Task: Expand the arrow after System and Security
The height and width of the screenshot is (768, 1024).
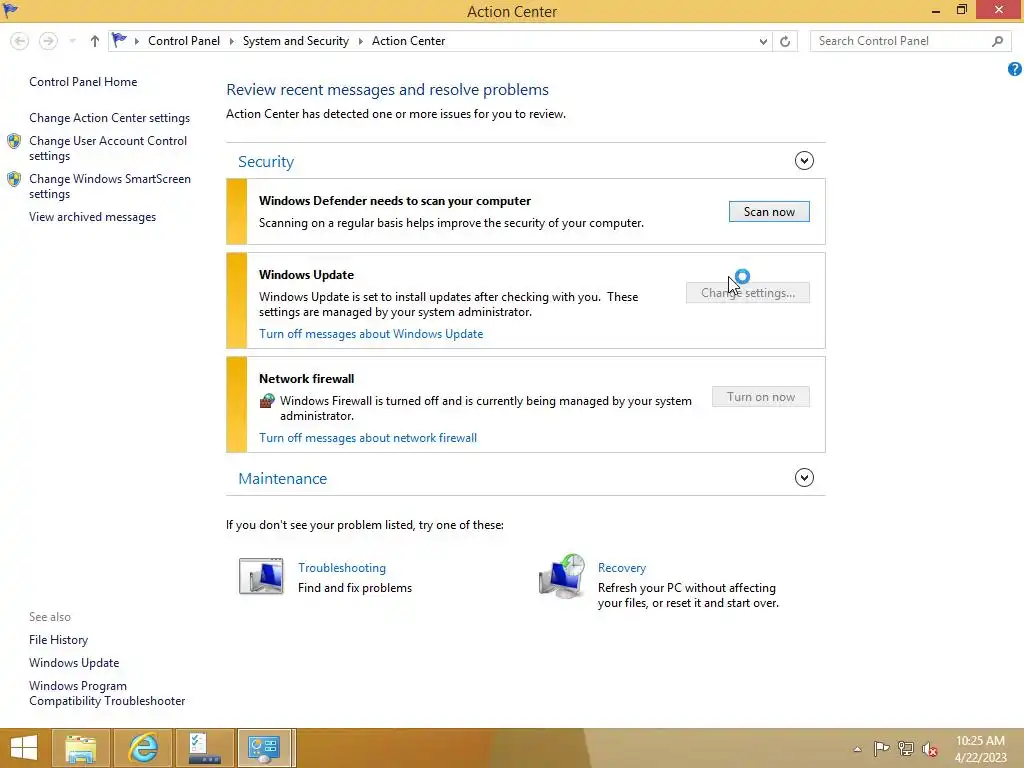Action: coord(360,41)
